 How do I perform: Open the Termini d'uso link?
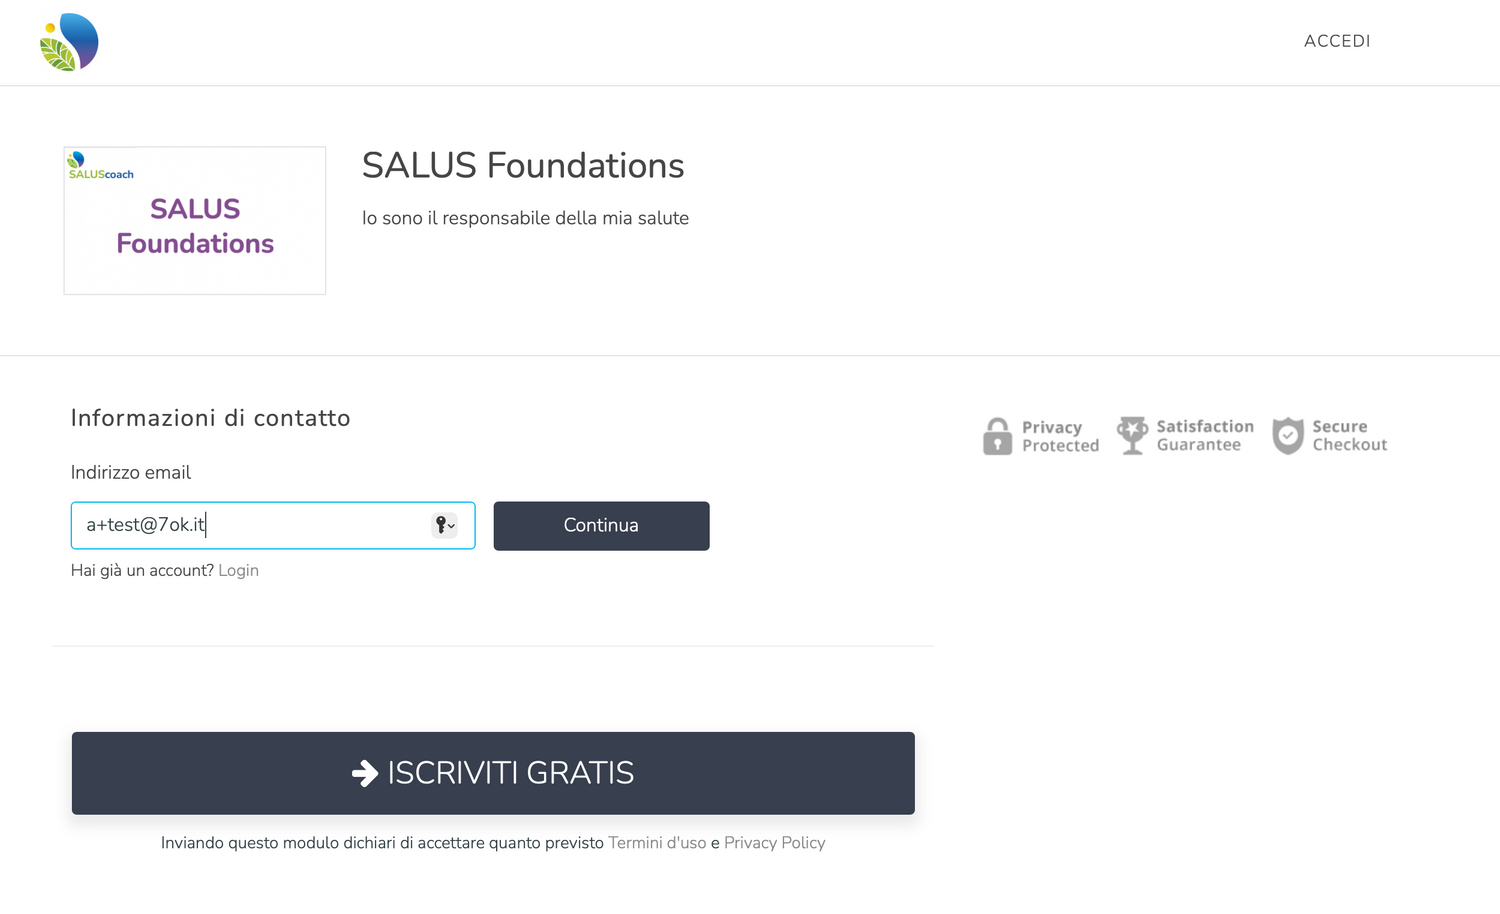coord(657,843)
